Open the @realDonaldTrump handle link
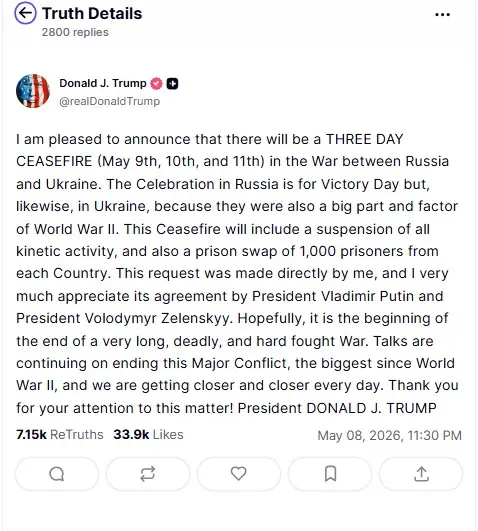The width and height of the screenshot is (478, 531). coord(109,101)
